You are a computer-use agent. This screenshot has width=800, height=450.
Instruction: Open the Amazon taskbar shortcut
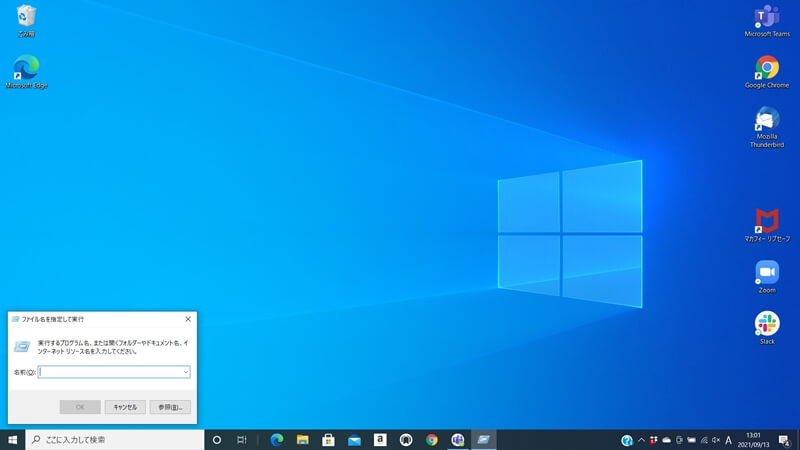coord(380,440)
